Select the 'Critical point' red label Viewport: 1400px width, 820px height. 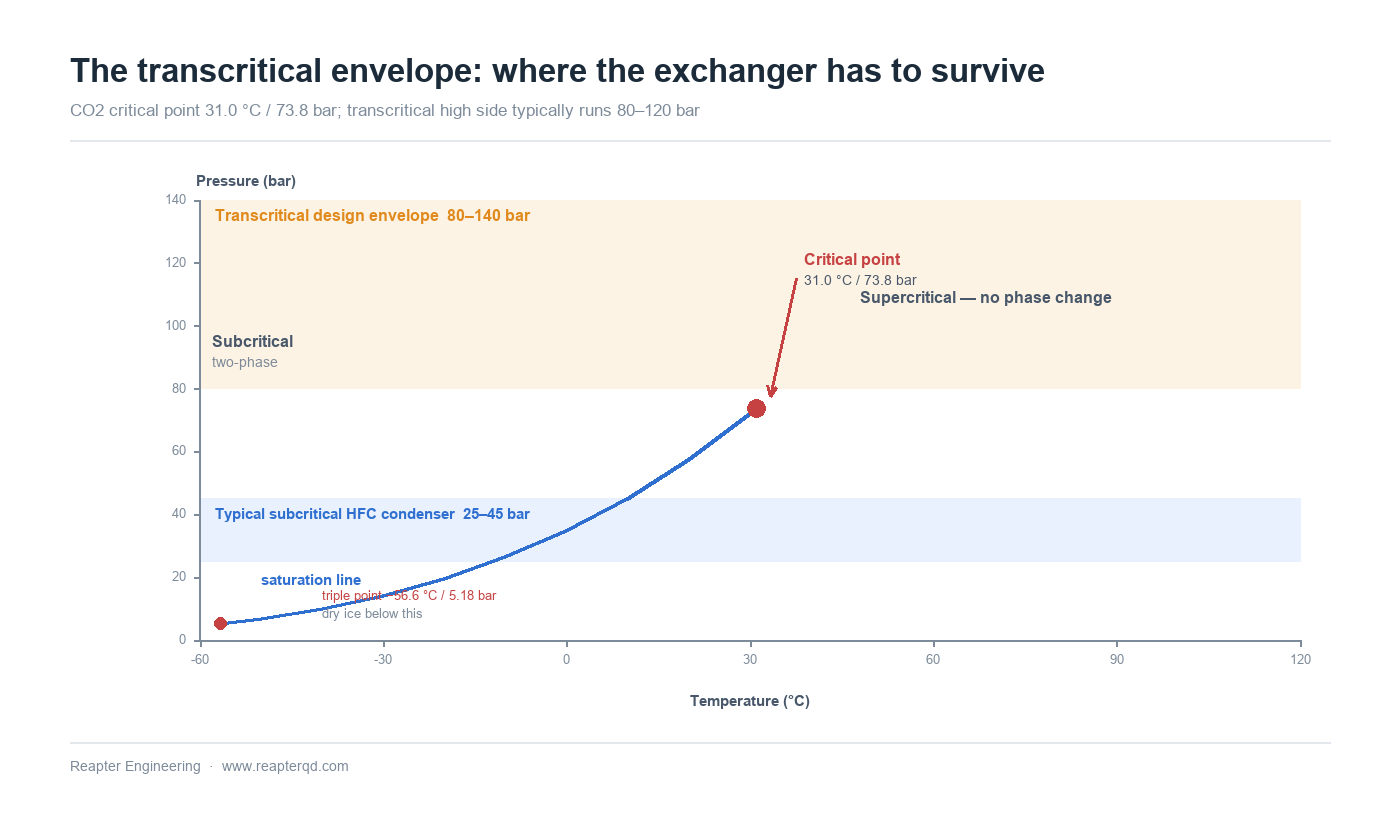(852, 260)
